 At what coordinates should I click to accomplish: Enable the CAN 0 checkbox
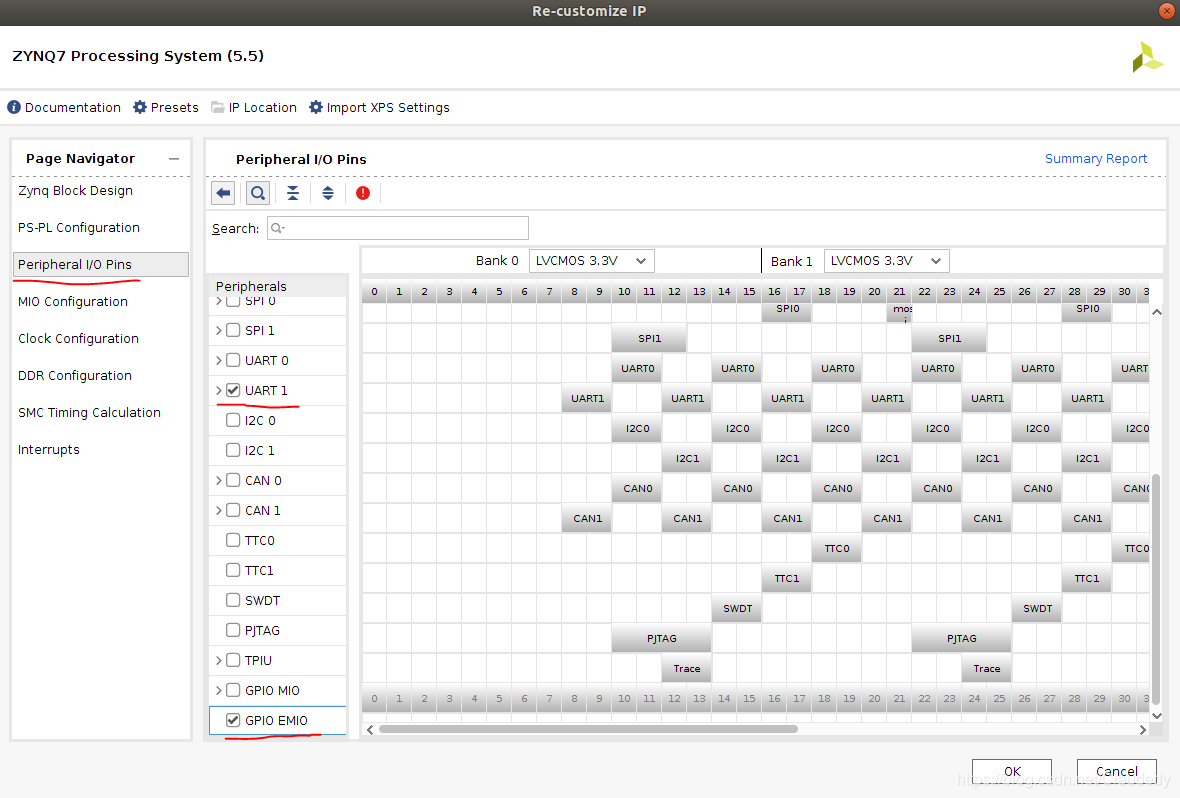[233, 480]
